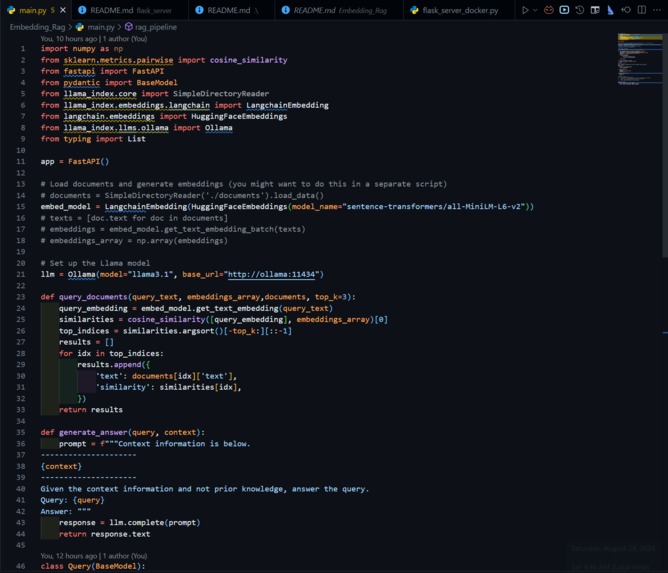668x573 pixels.
Task: Click 'llm.complete(prompt)' on line 43
Action: [x=155, y=523]
